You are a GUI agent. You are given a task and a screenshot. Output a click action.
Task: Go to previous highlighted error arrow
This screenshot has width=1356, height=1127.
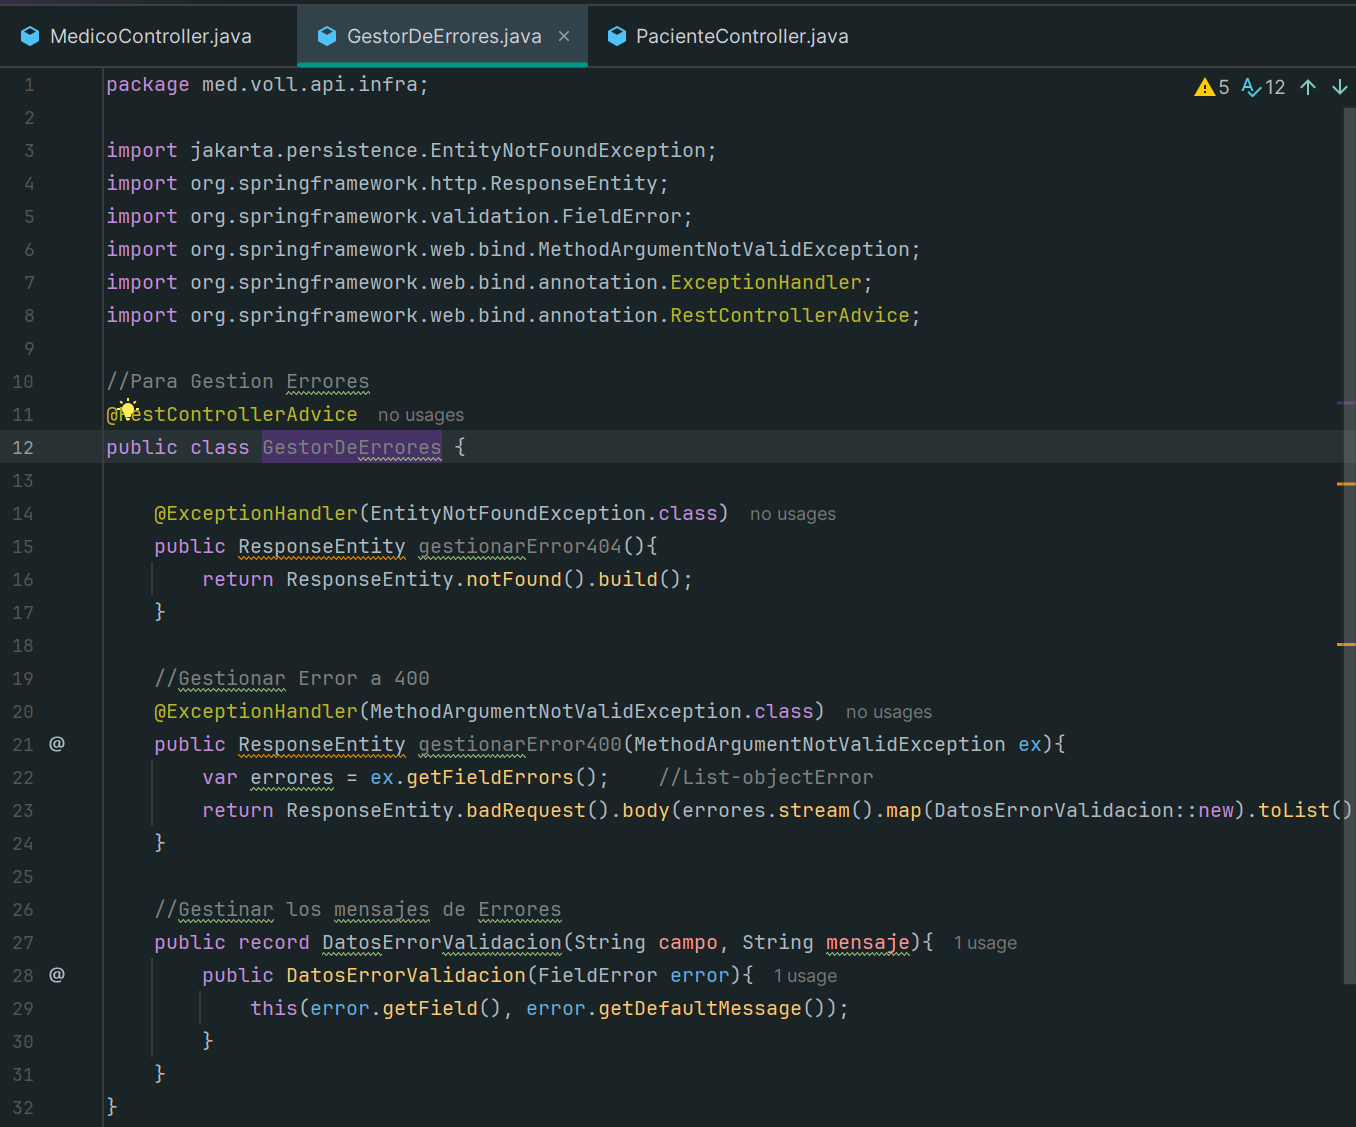click(x=1308, y=87)
